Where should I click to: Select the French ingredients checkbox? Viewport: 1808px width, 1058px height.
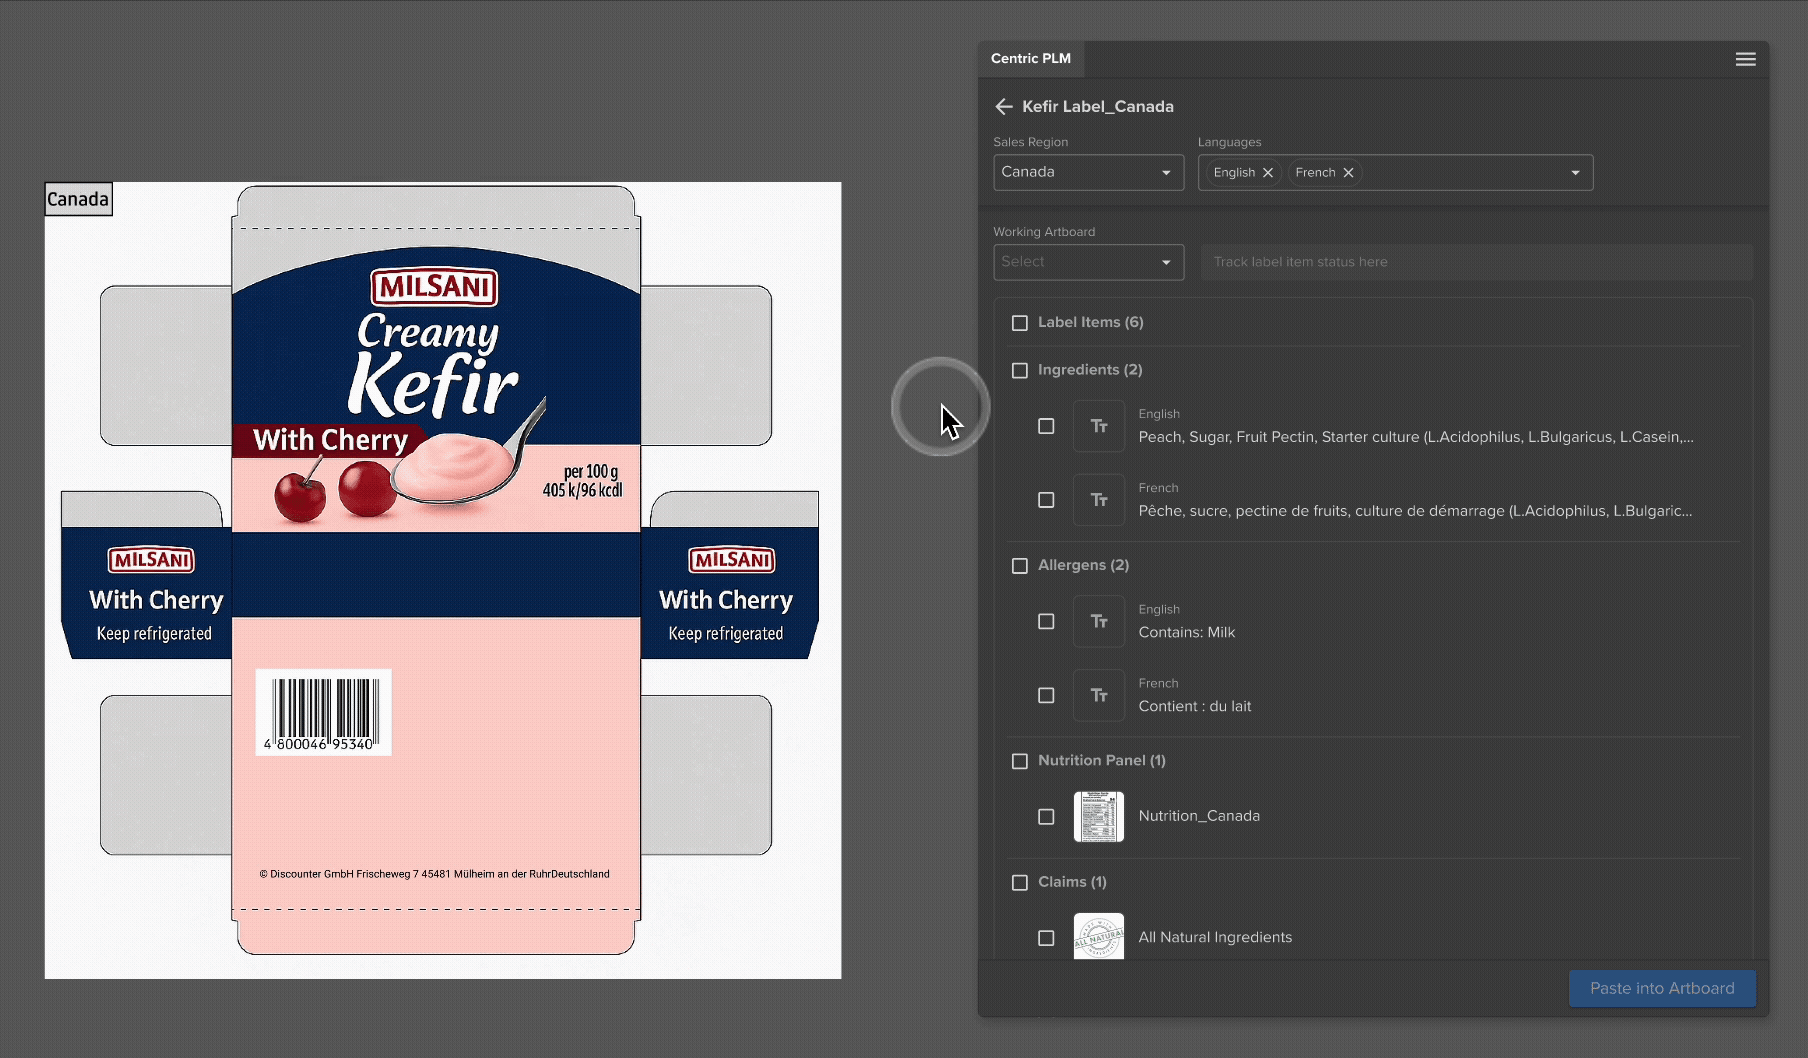click(x=1046, y=500)
